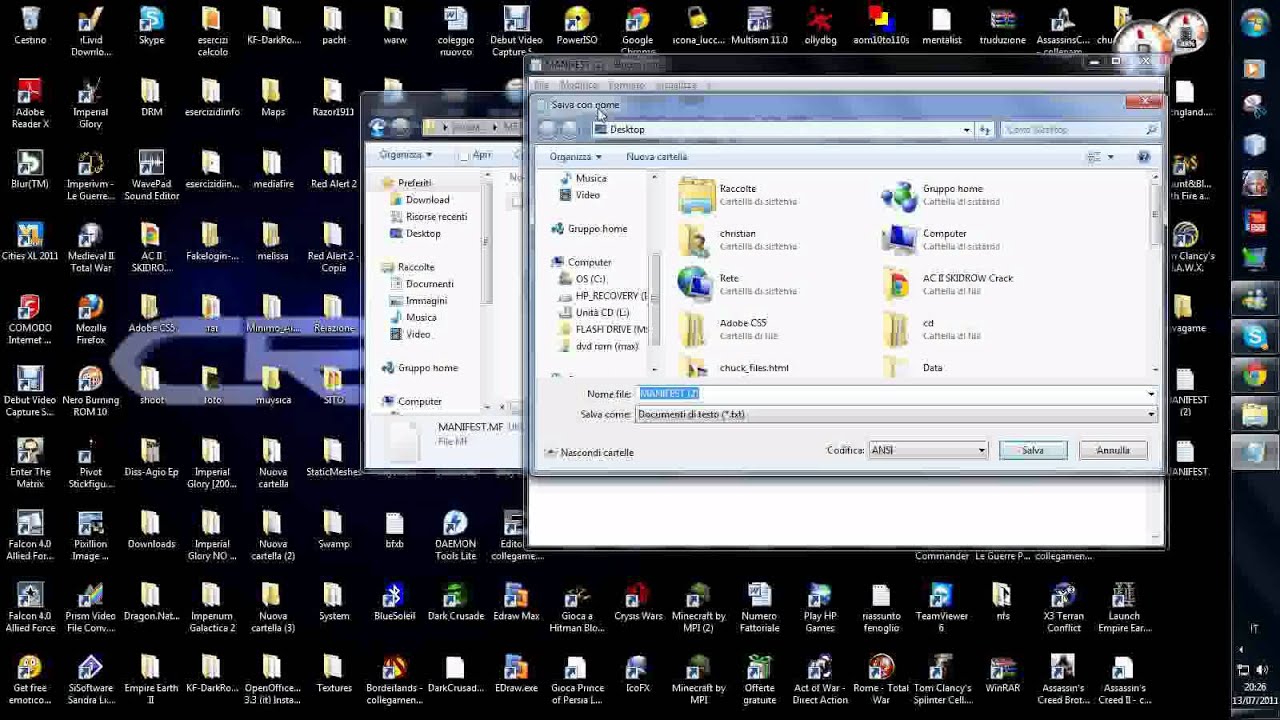Click the Back arrow in Salva con nome dialog

coord(547,129)
